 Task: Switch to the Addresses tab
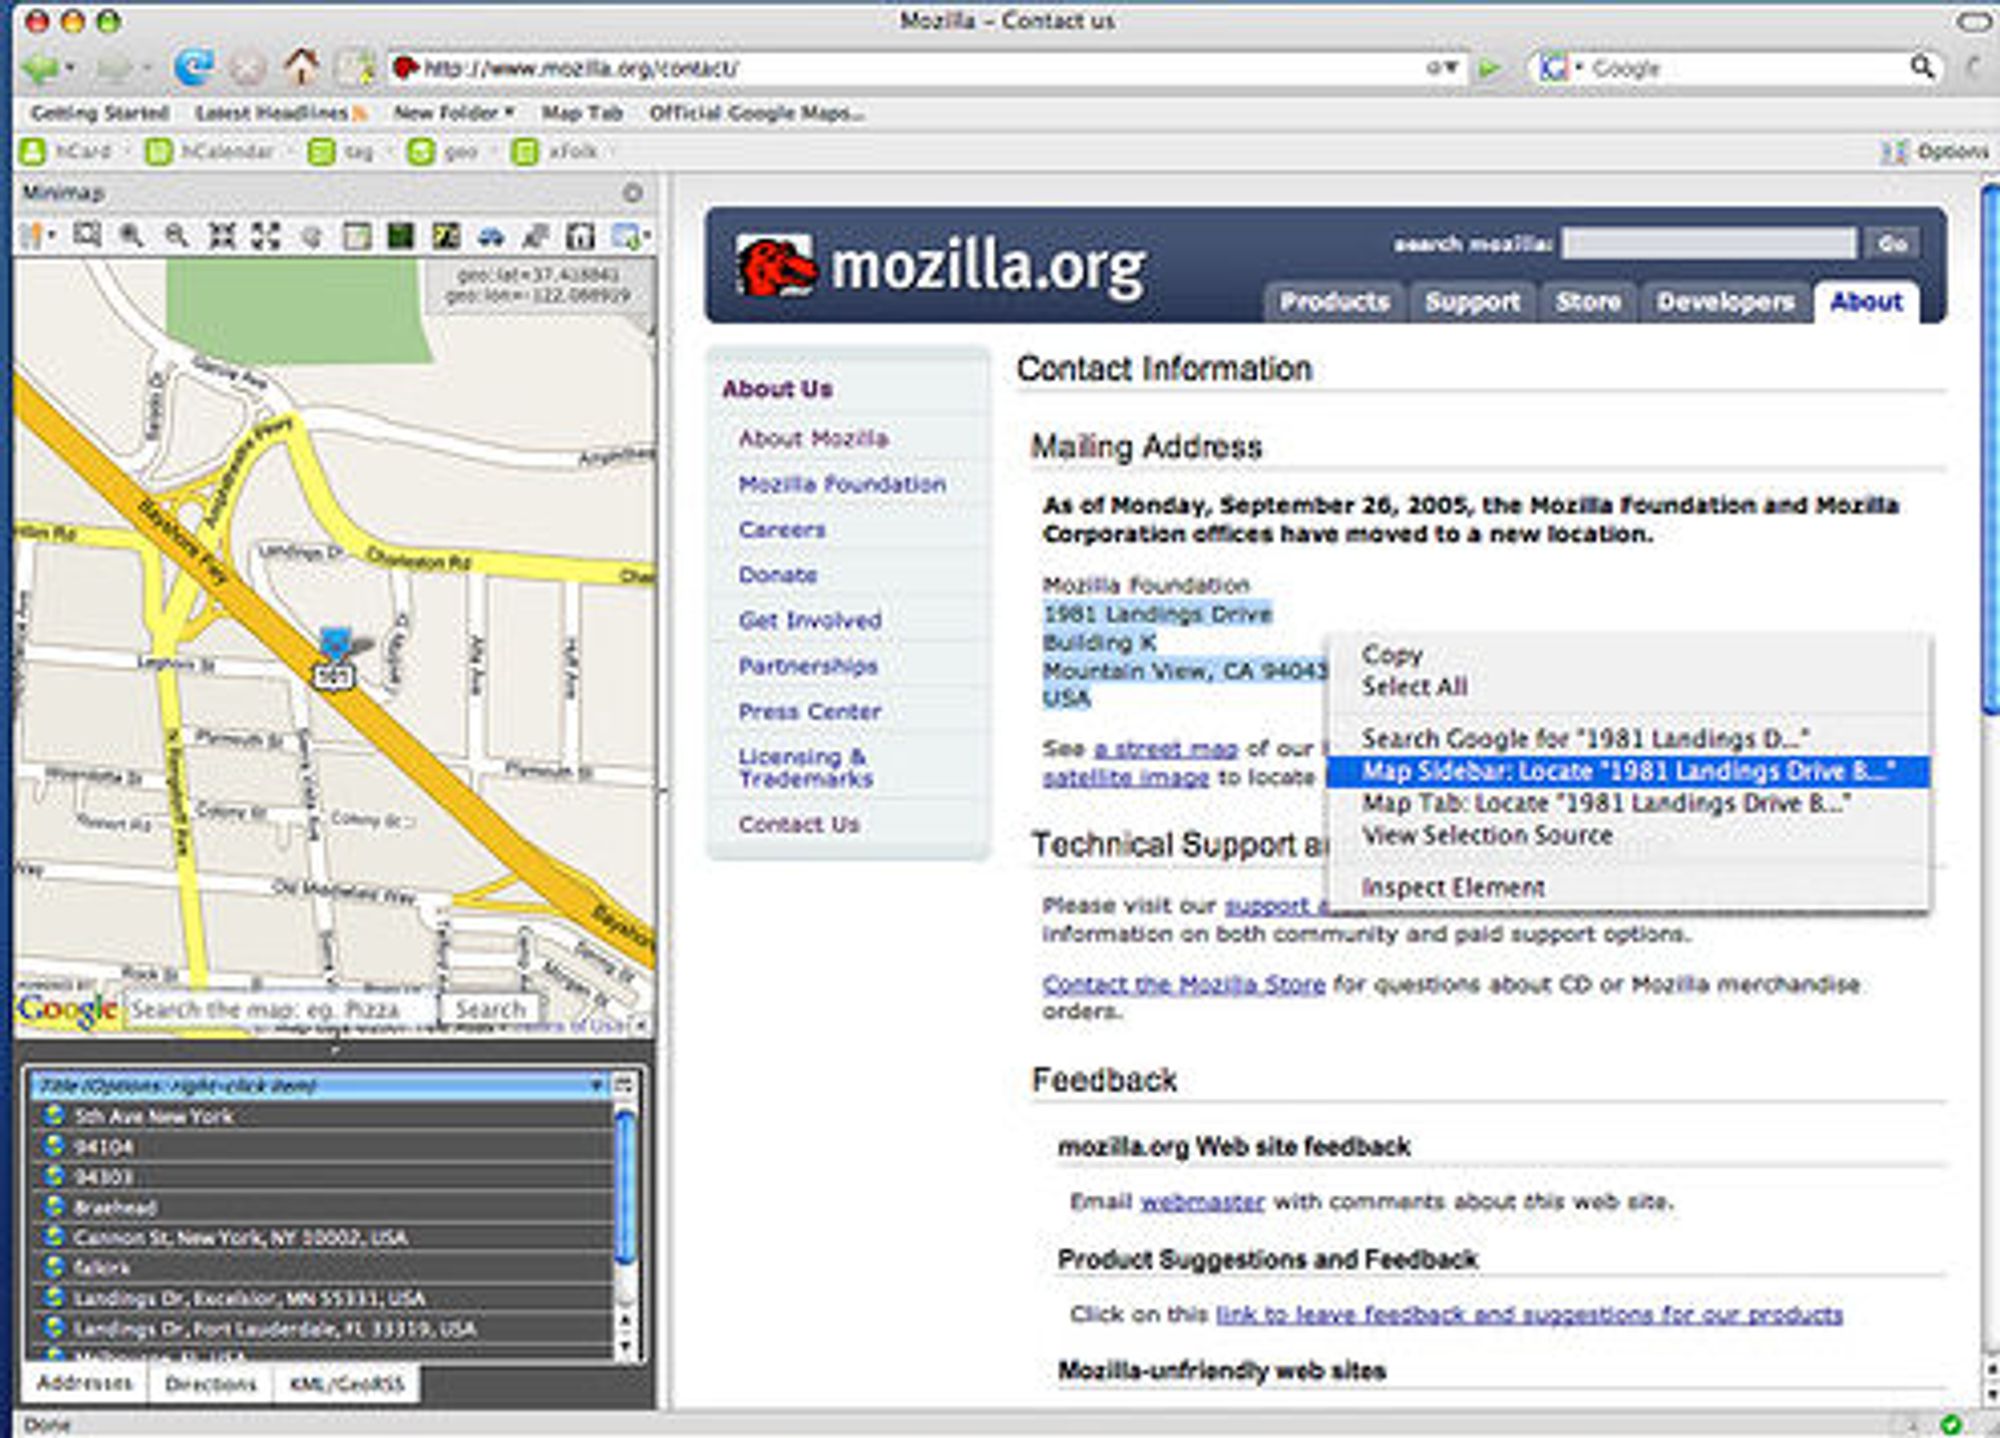click(x=84, y=1383)
